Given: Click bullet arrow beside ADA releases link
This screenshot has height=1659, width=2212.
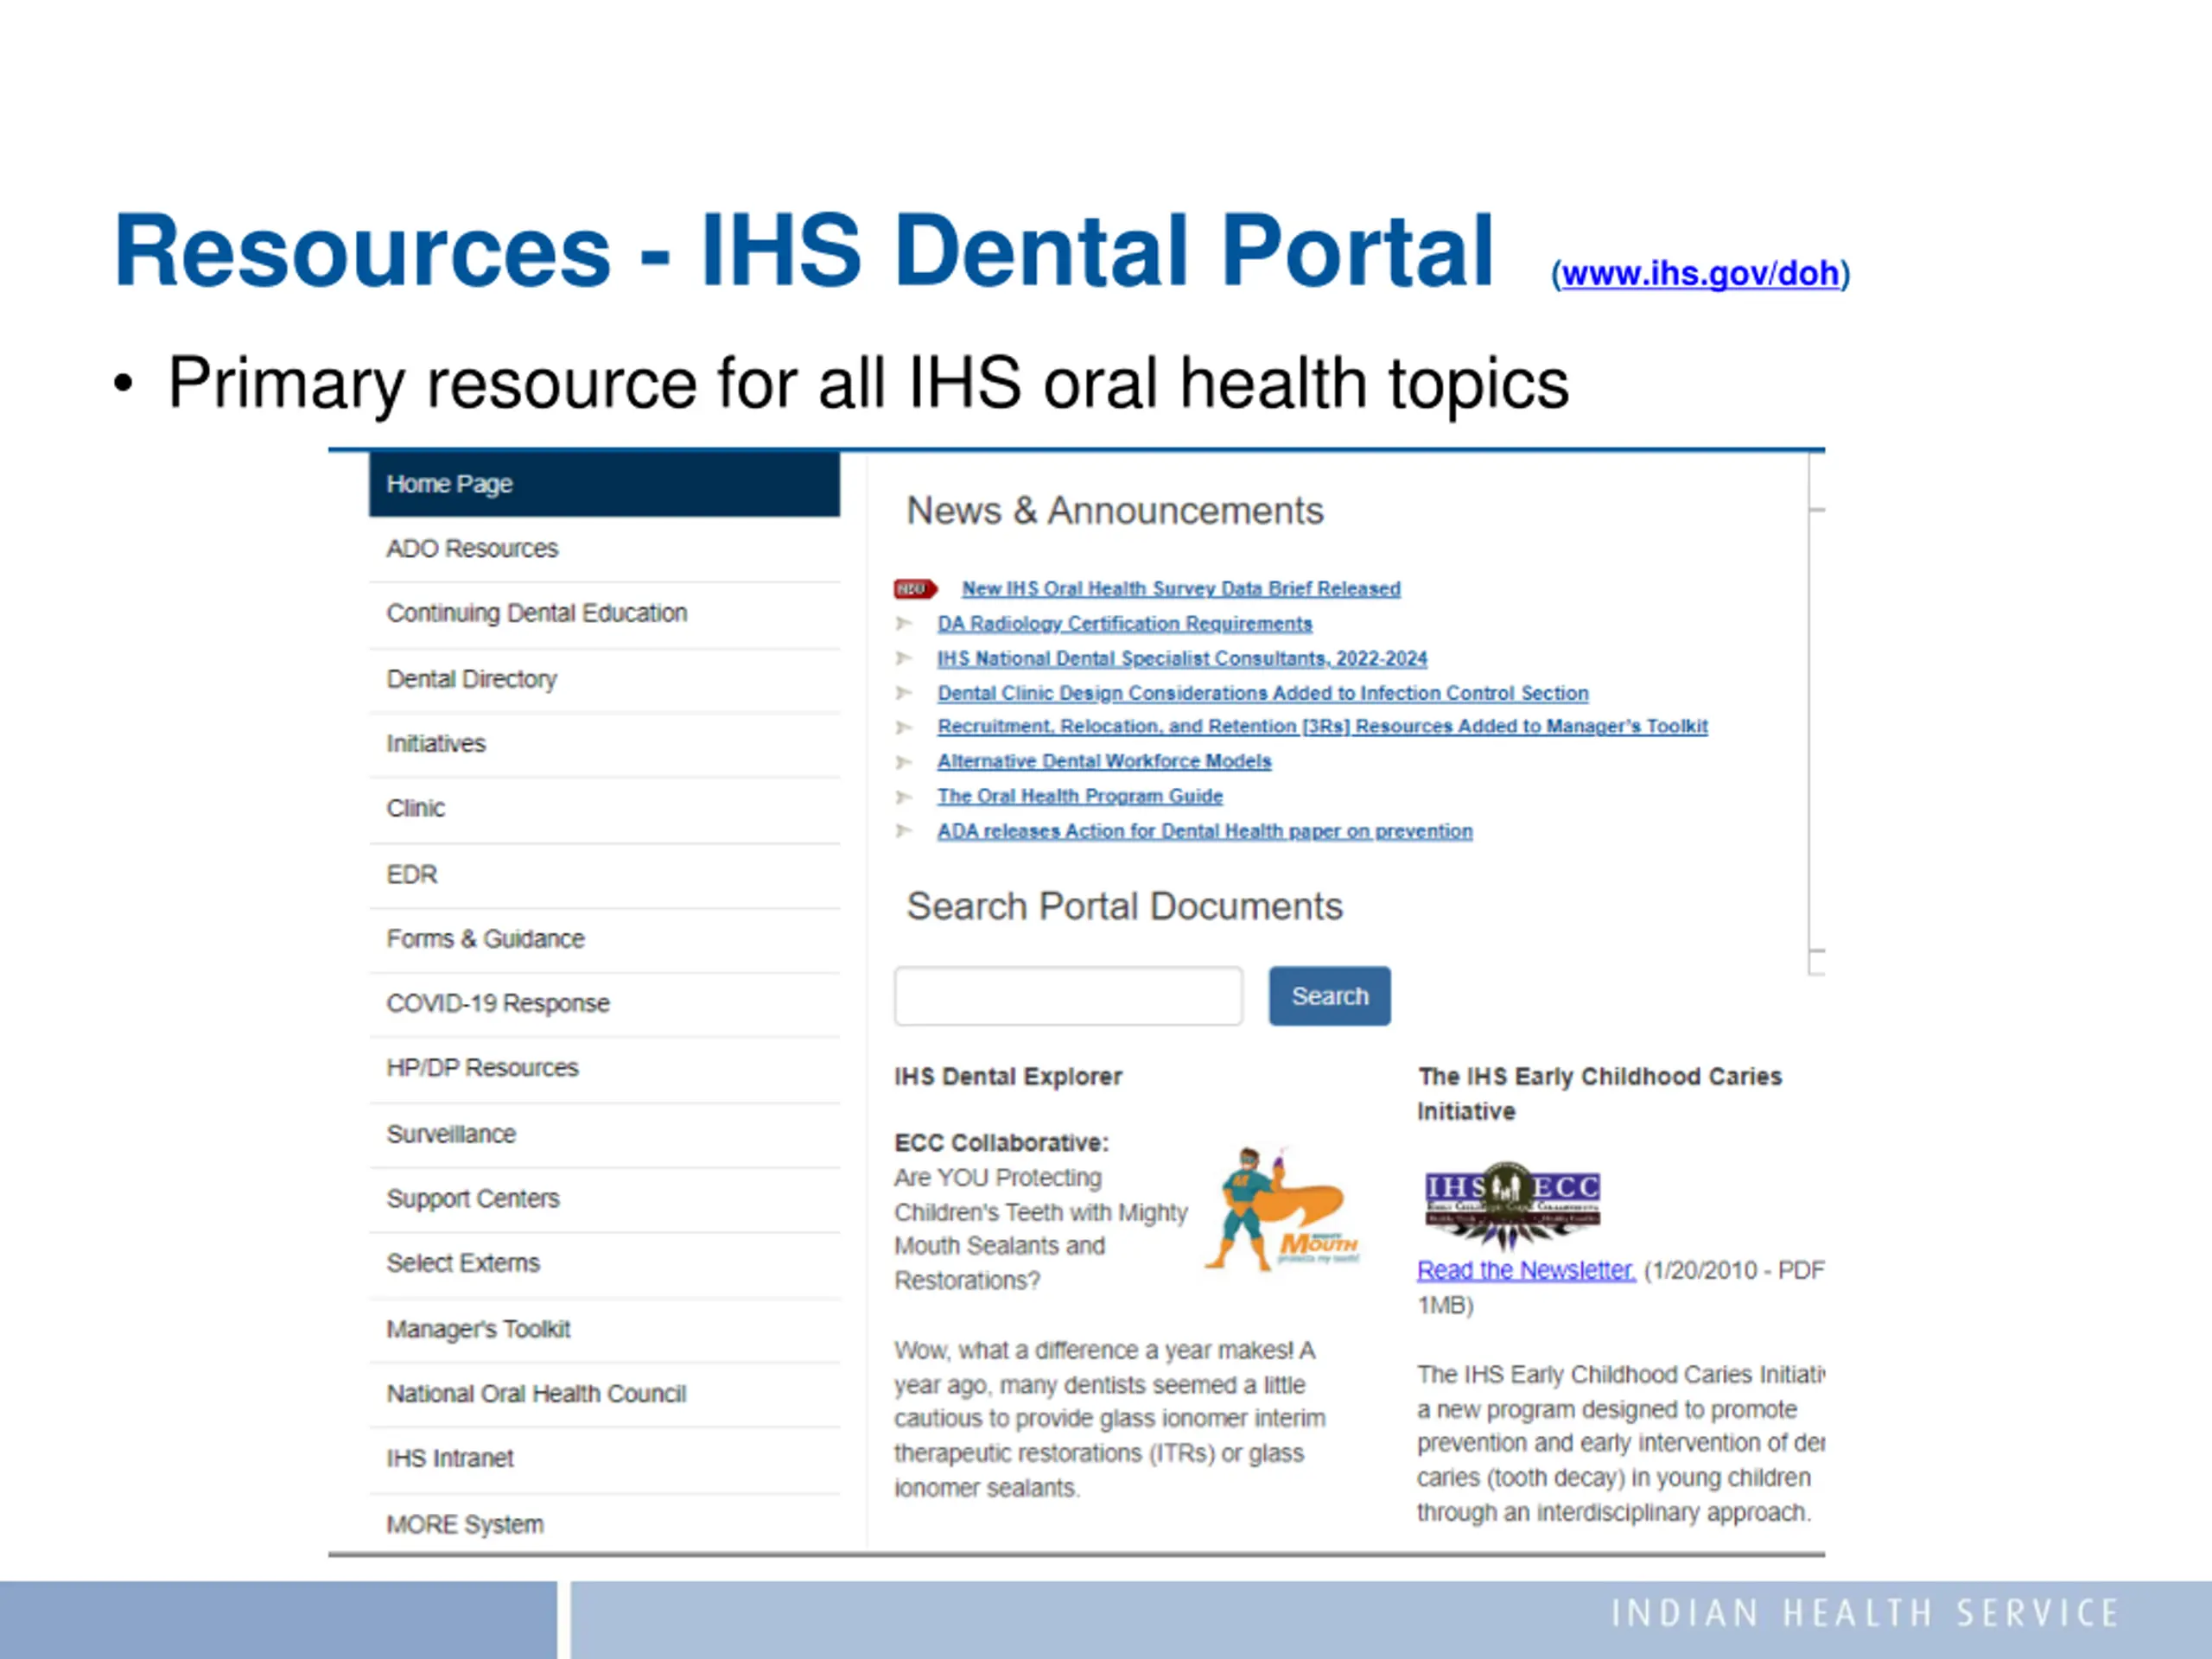Looking at the screenshot, I should point(904,831).
